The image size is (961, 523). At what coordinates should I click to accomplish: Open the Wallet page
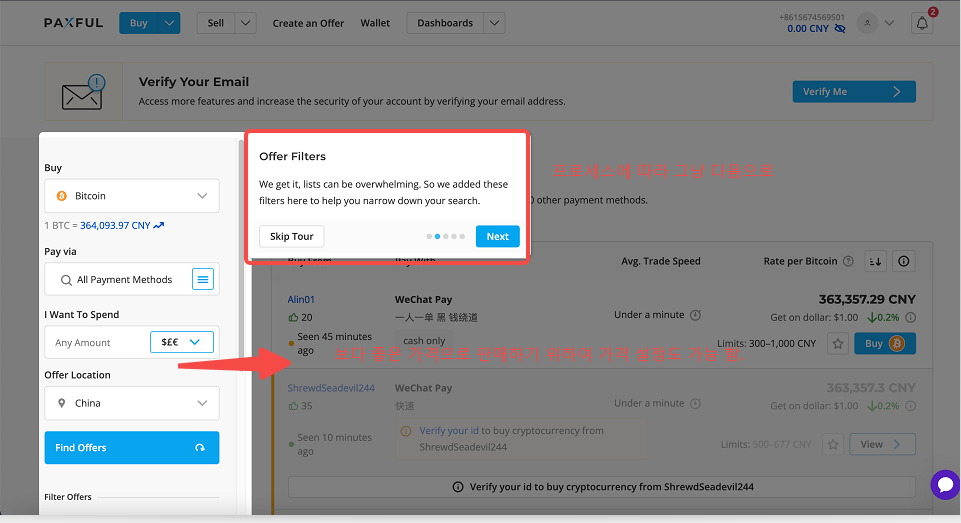375,23
